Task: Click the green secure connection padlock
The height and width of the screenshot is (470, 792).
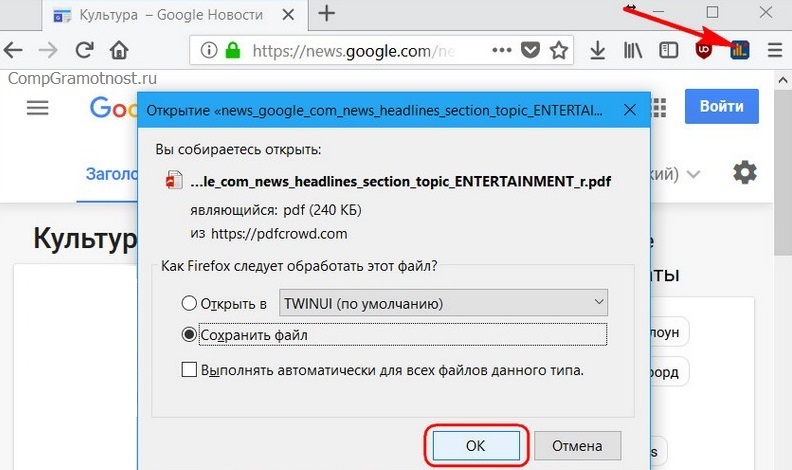Action: tap(232, 50)
